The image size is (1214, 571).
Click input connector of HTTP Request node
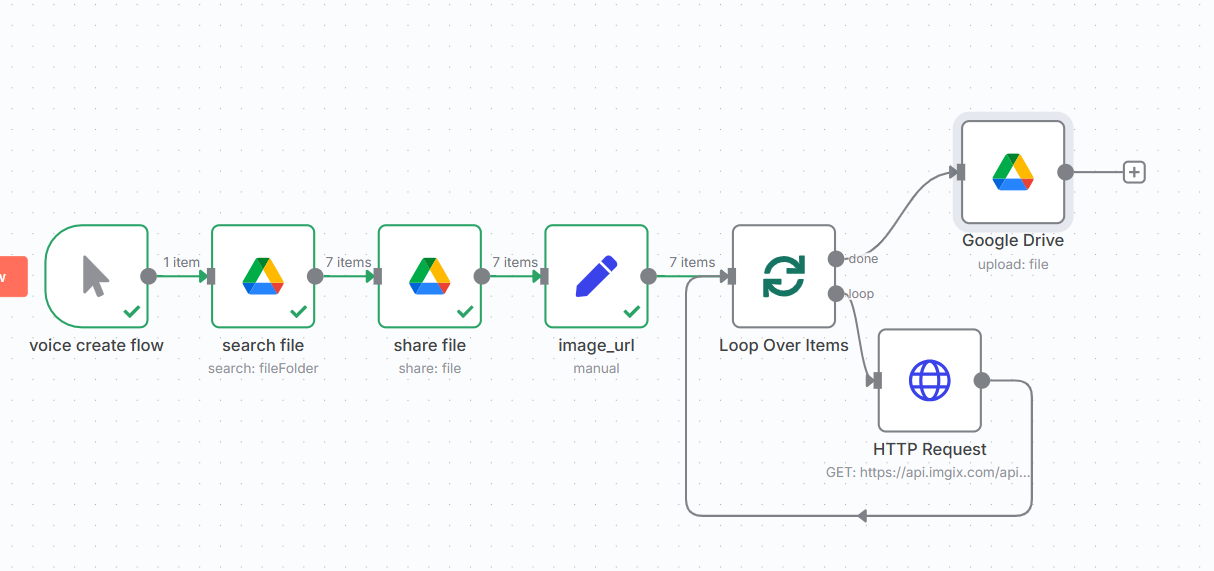point(877,380)
